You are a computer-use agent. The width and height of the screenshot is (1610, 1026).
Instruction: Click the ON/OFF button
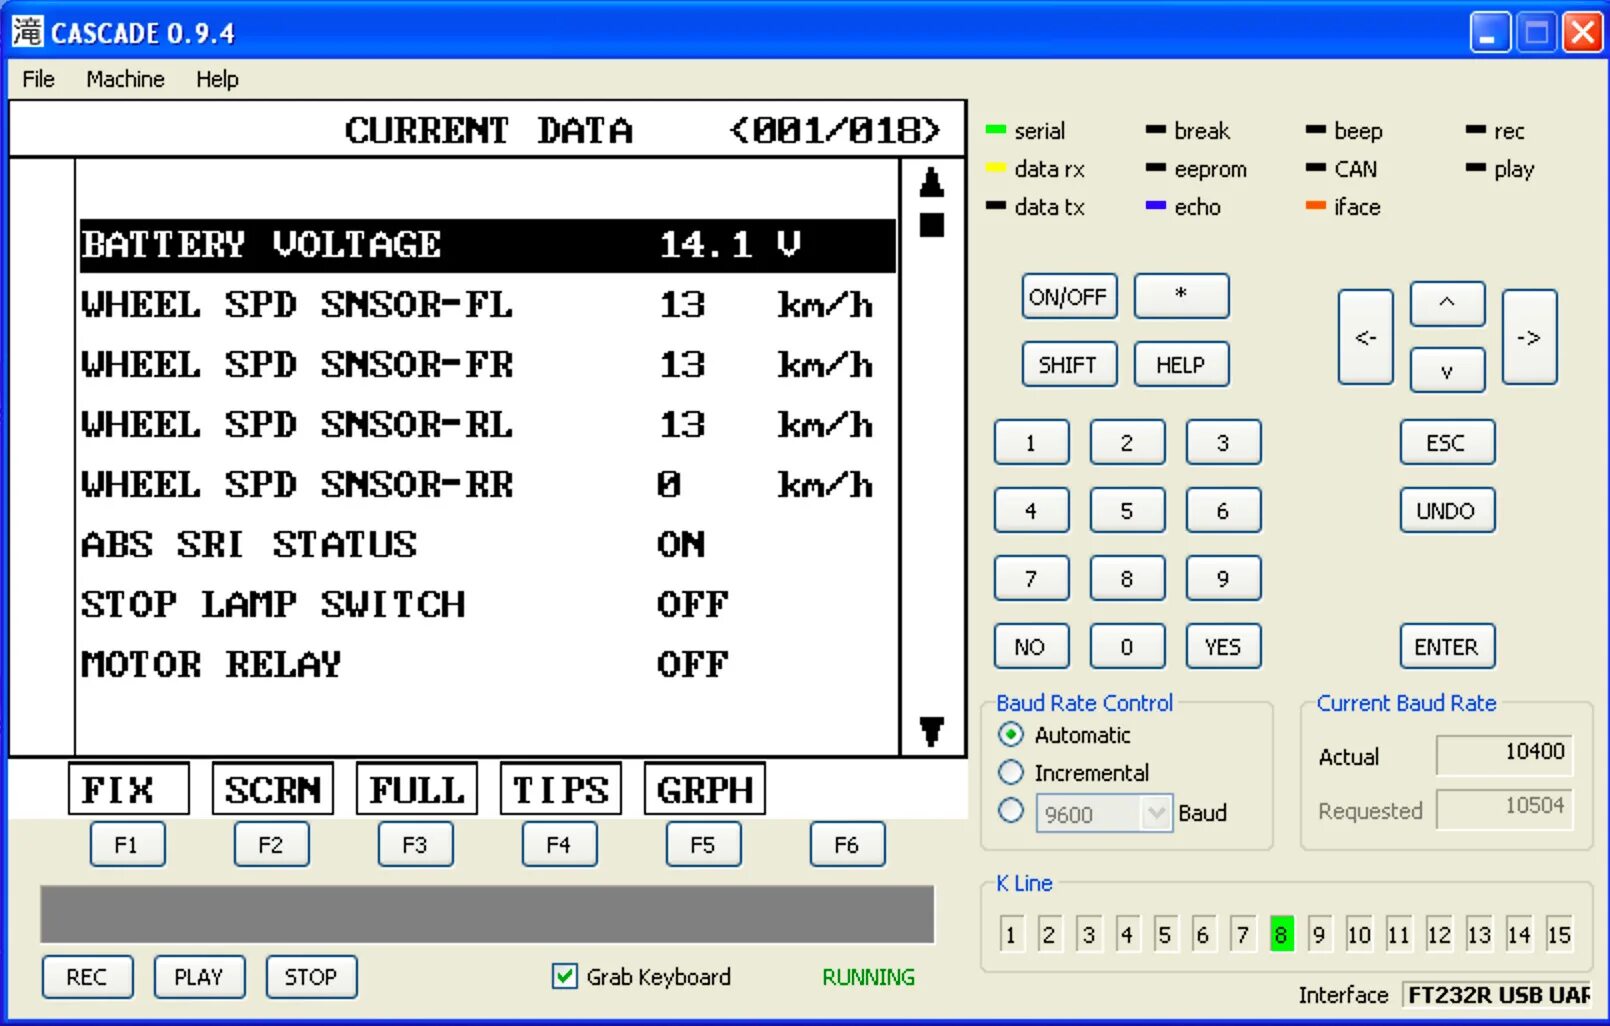pyautogui.click(x=1069, y=296)
